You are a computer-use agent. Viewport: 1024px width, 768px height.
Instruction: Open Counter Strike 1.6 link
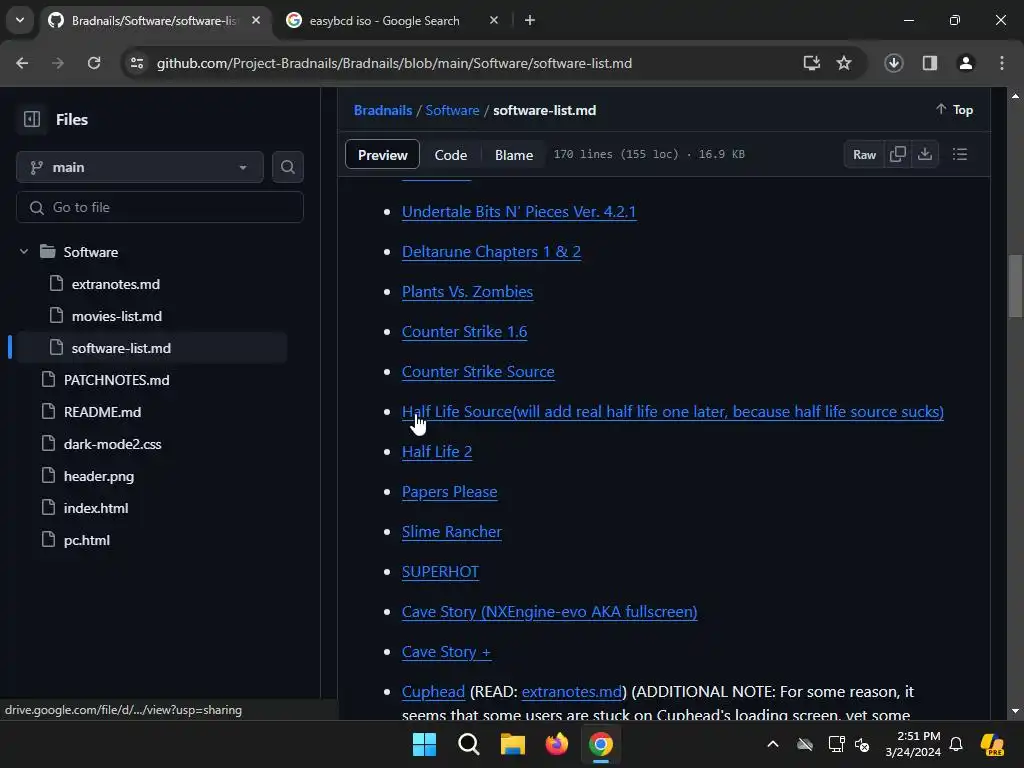[x=464, y=332]
